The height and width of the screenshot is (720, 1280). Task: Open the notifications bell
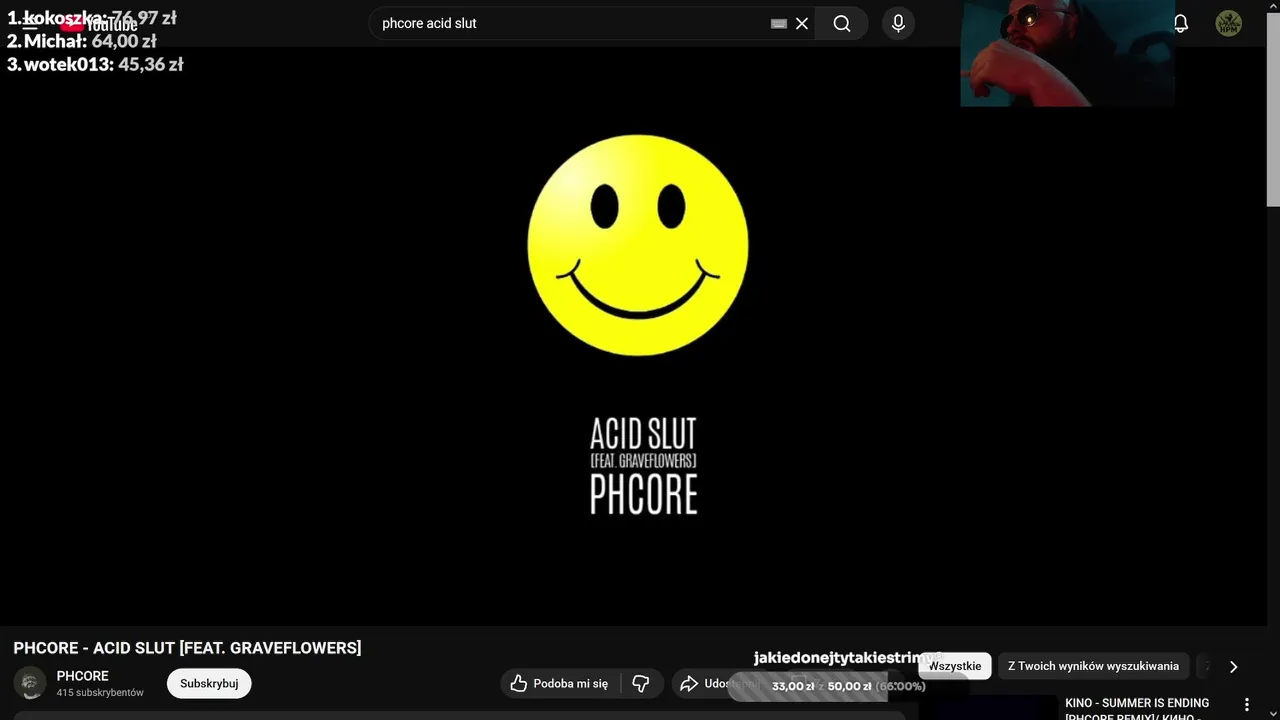click(x=1181, y=23)
